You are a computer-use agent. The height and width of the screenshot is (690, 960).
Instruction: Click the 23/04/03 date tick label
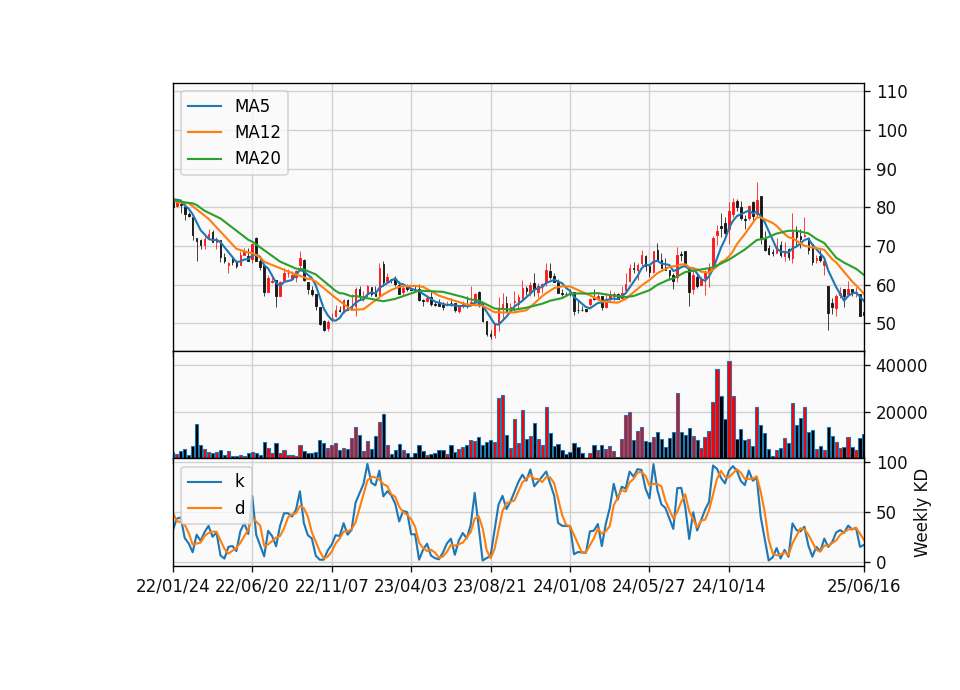tap(411, 586)
